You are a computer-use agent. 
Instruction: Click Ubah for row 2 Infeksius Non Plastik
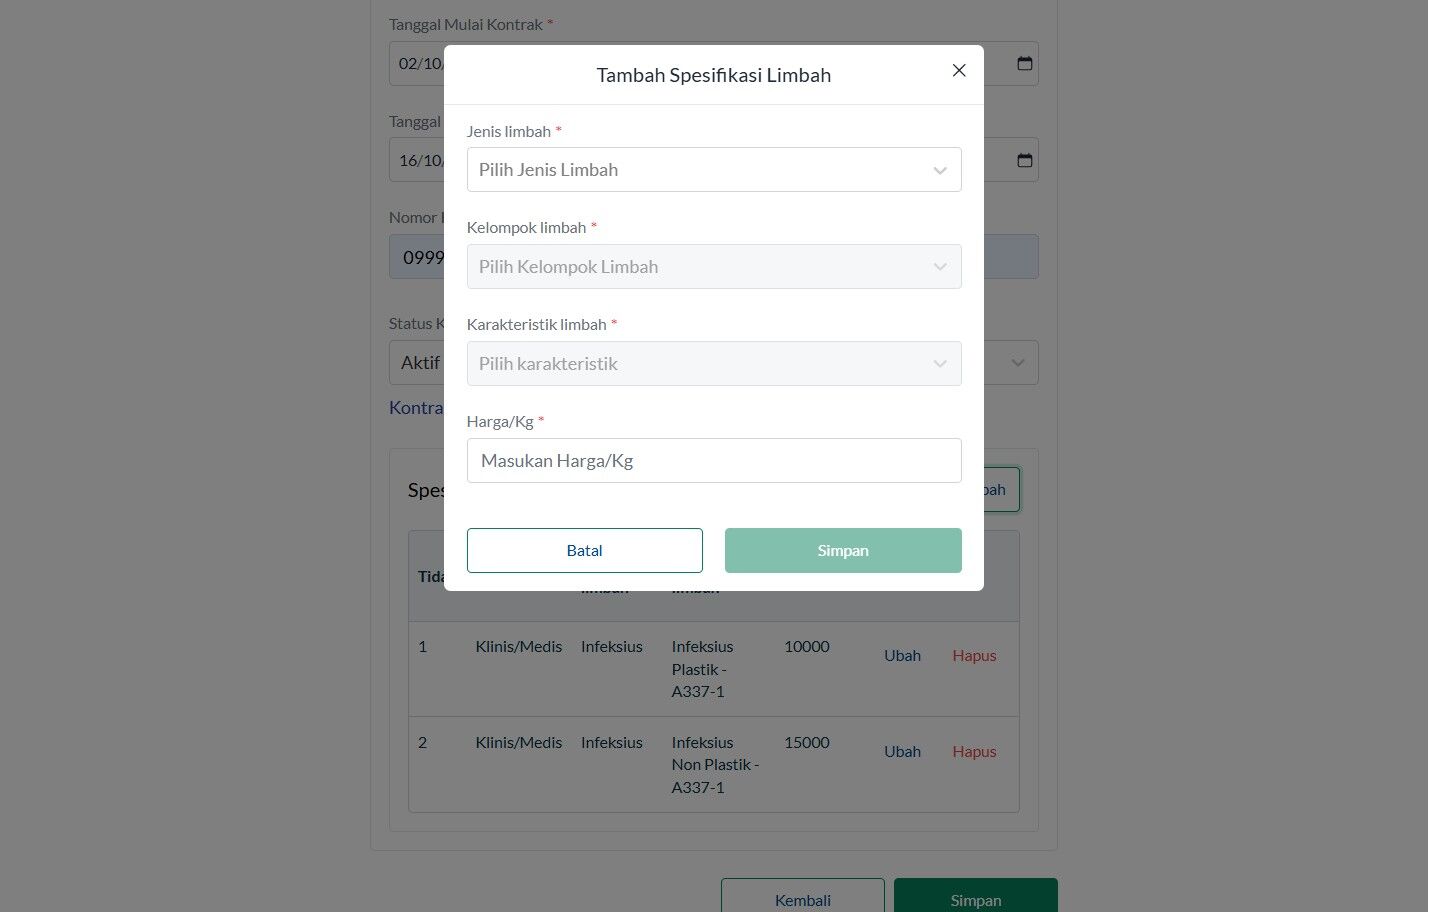click(902, 752)
